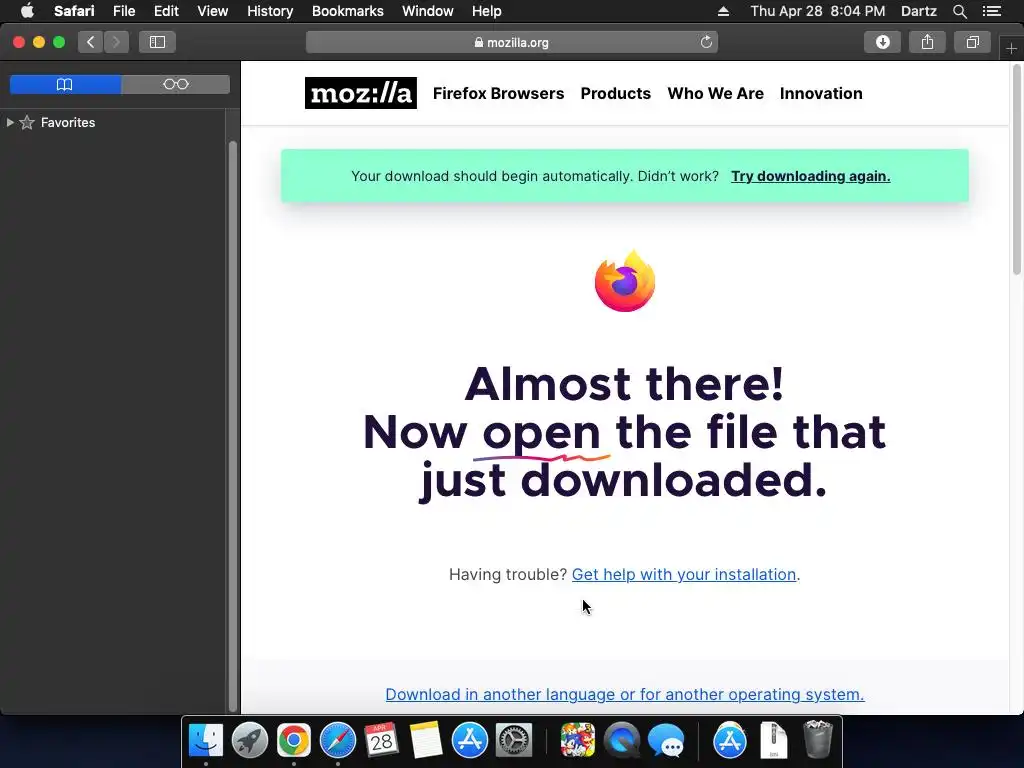Open Trash from the Dock
This screenshot has width=1024, height=768.
(x=818, y=739)
